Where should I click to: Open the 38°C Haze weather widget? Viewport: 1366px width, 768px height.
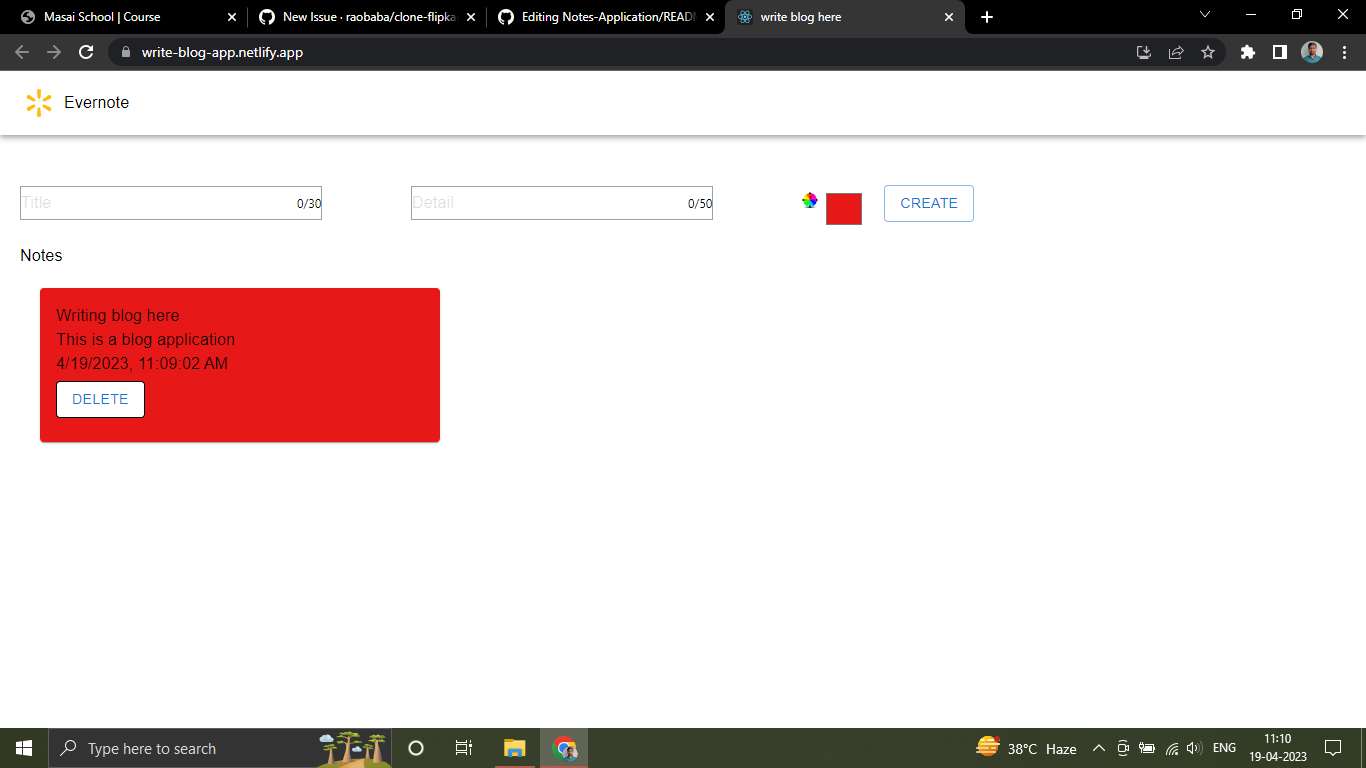(x=1027, y=748)
